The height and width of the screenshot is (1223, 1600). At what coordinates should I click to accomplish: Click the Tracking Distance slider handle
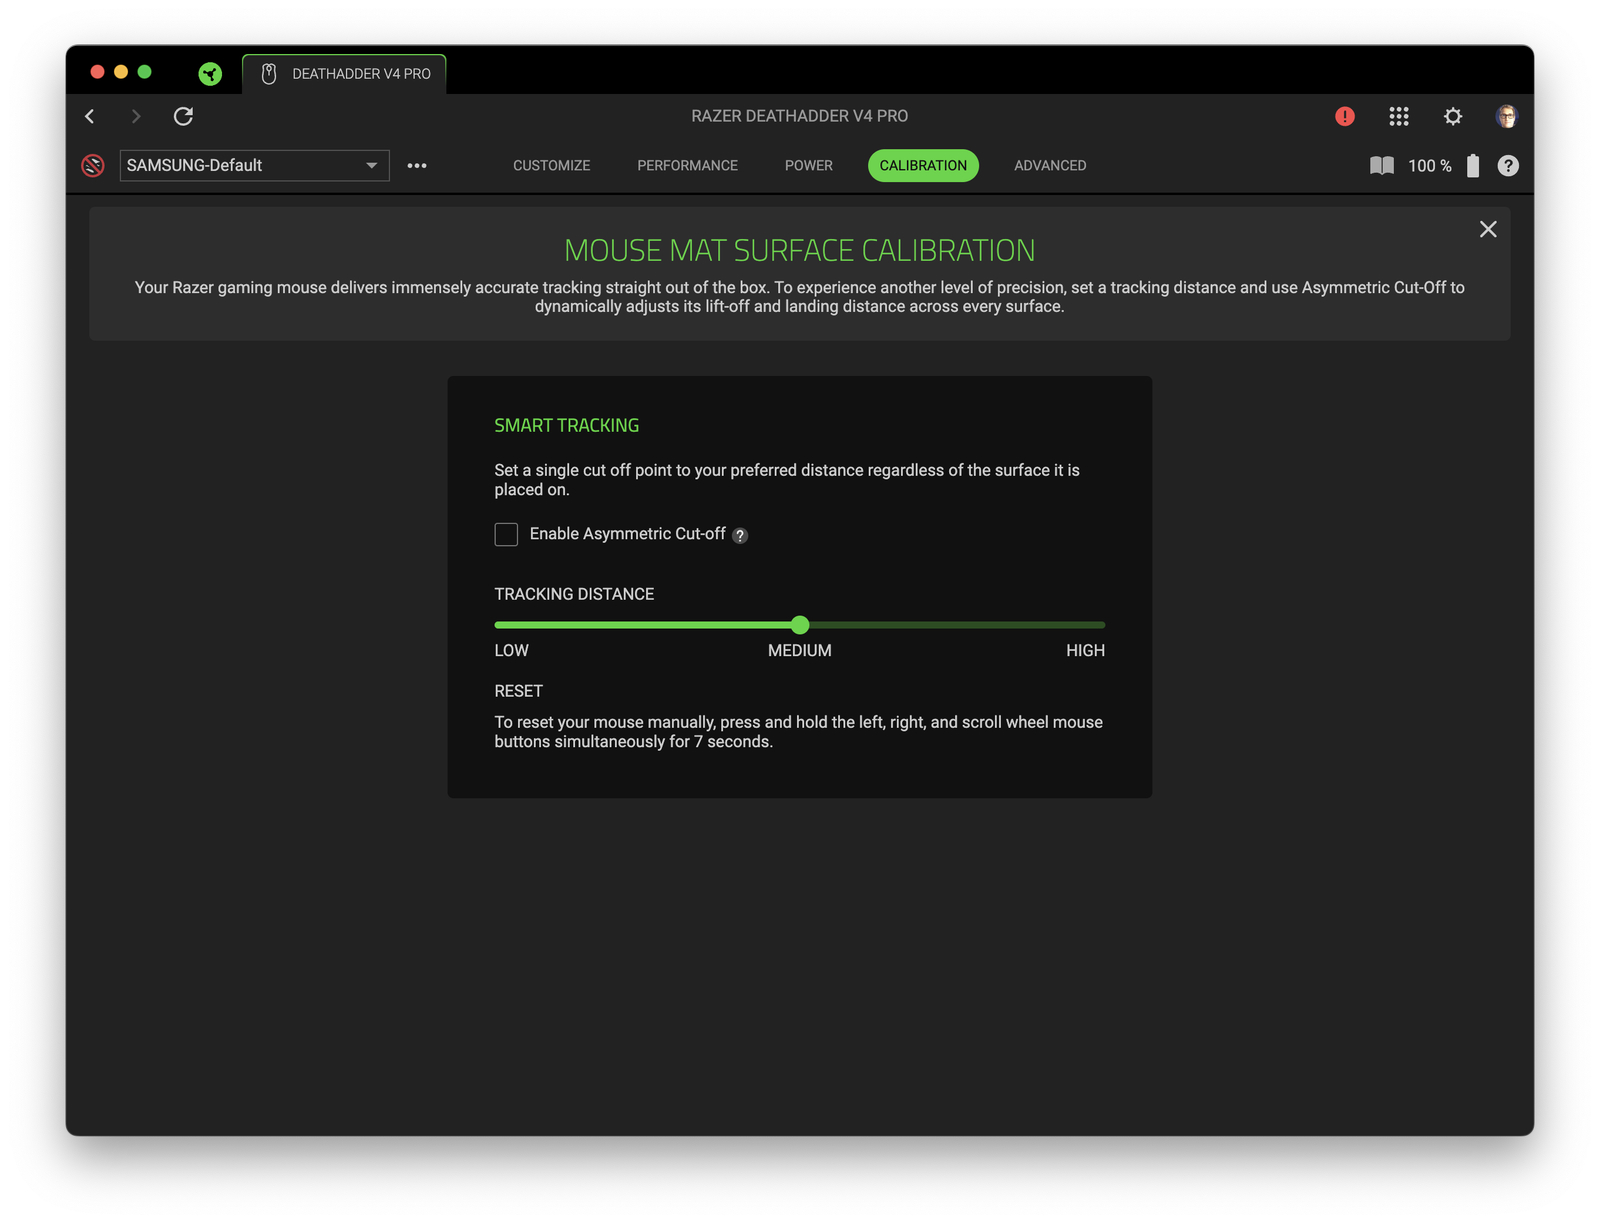[800, 625]
